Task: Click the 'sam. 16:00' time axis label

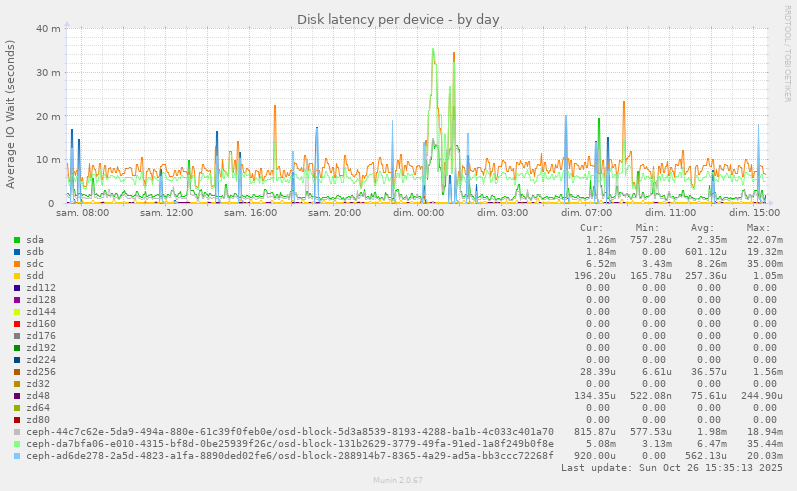Action: pos(250,213)
